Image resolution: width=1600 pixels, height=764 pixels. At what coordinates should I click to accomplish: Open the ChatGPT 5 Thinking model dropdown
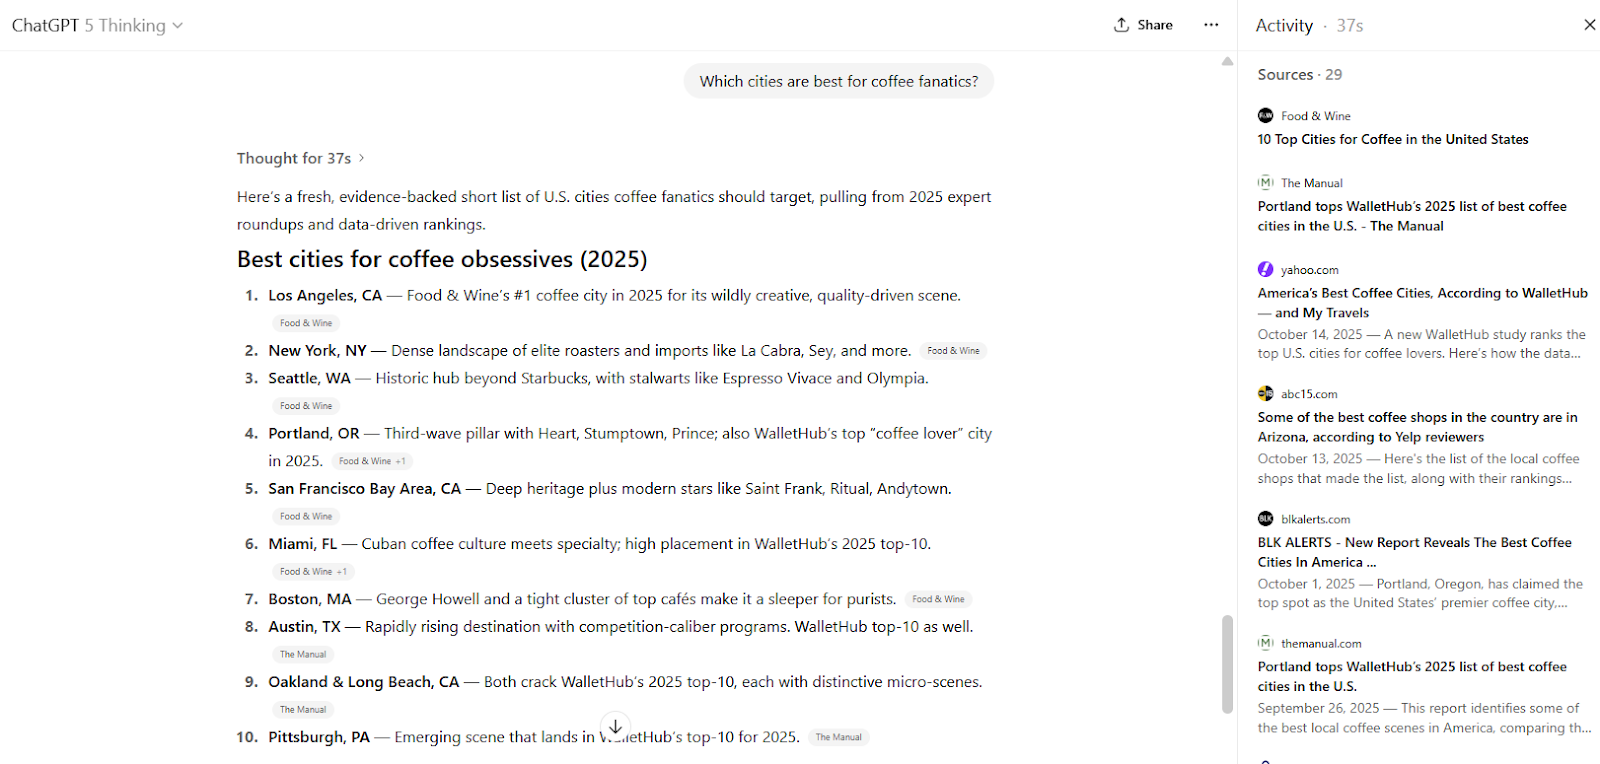click(x=97, y=26)
